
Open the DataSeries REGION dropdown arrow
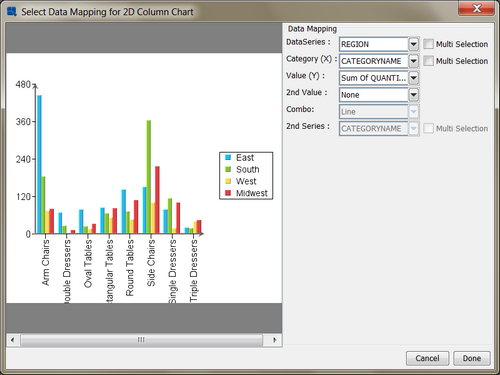click(413, 44)
